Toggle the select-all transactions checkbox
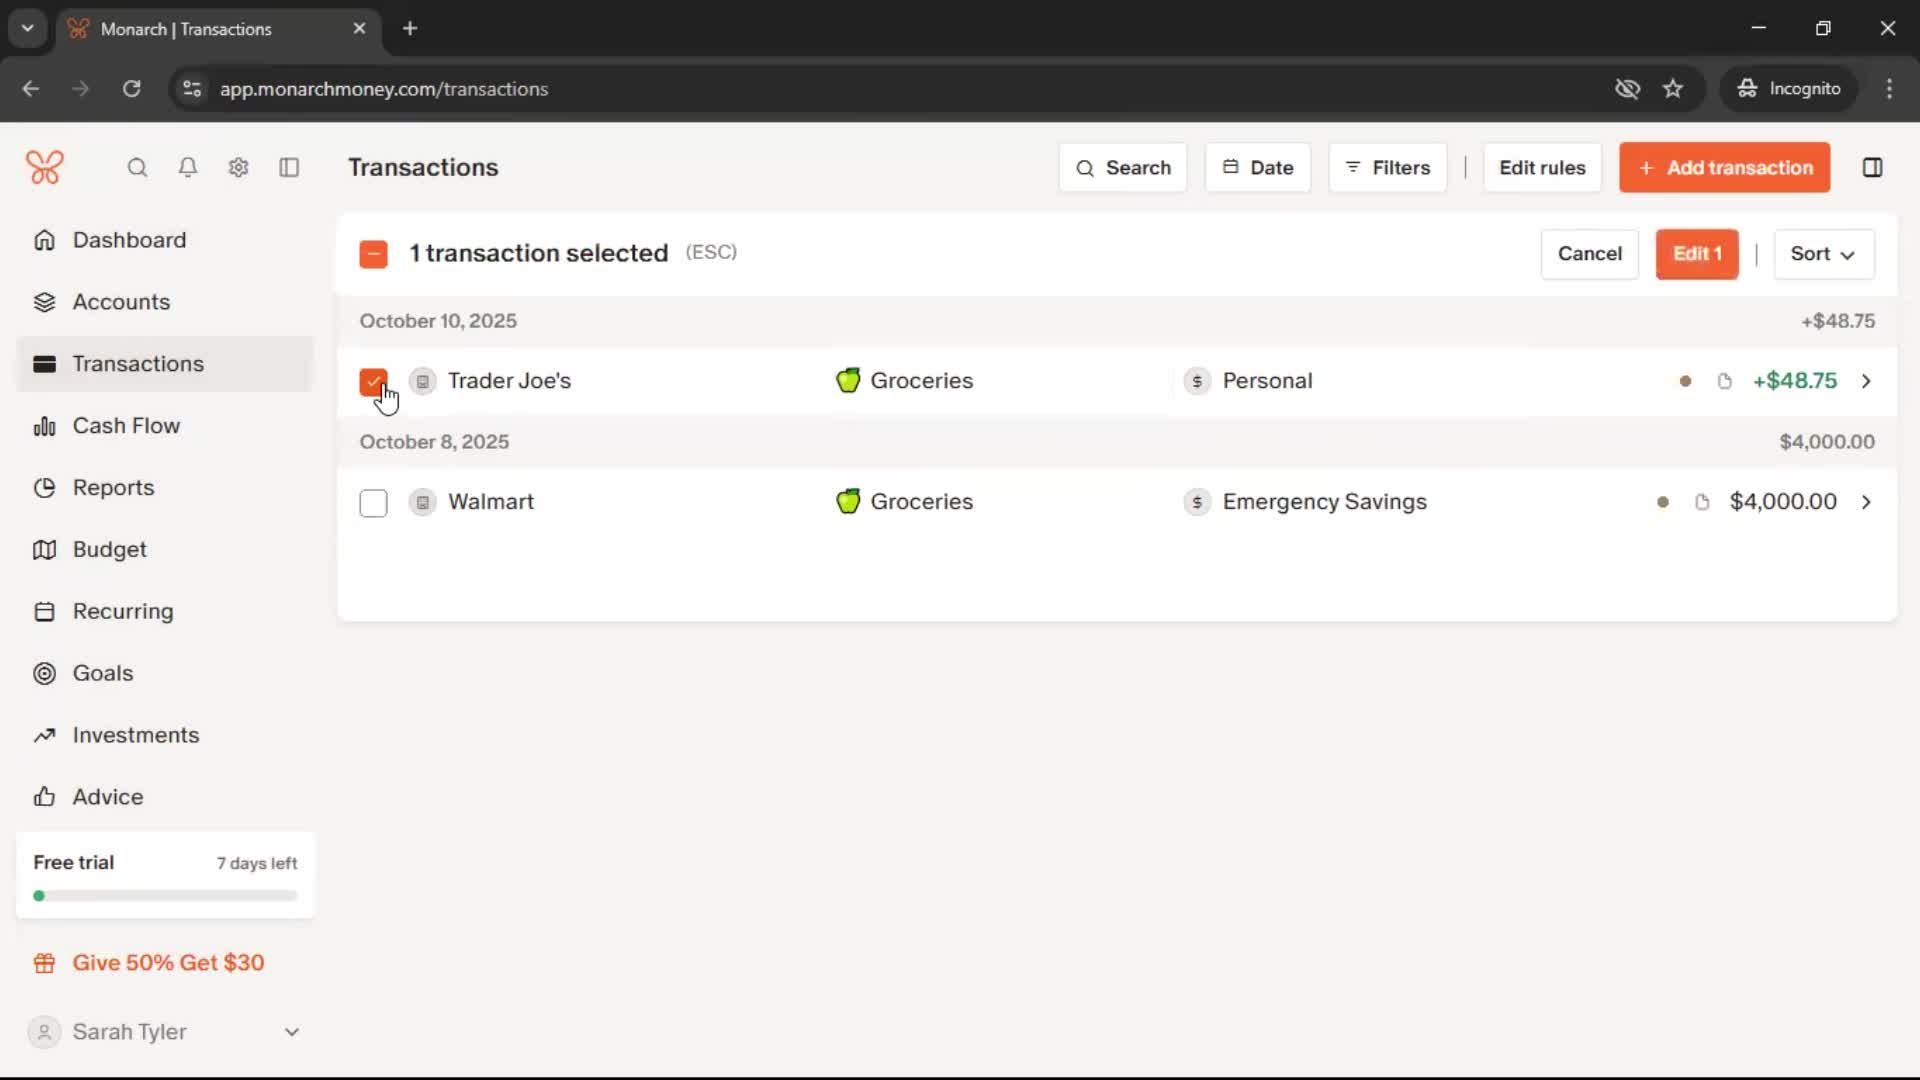Screen dimensions: 1920x1080 373,254
